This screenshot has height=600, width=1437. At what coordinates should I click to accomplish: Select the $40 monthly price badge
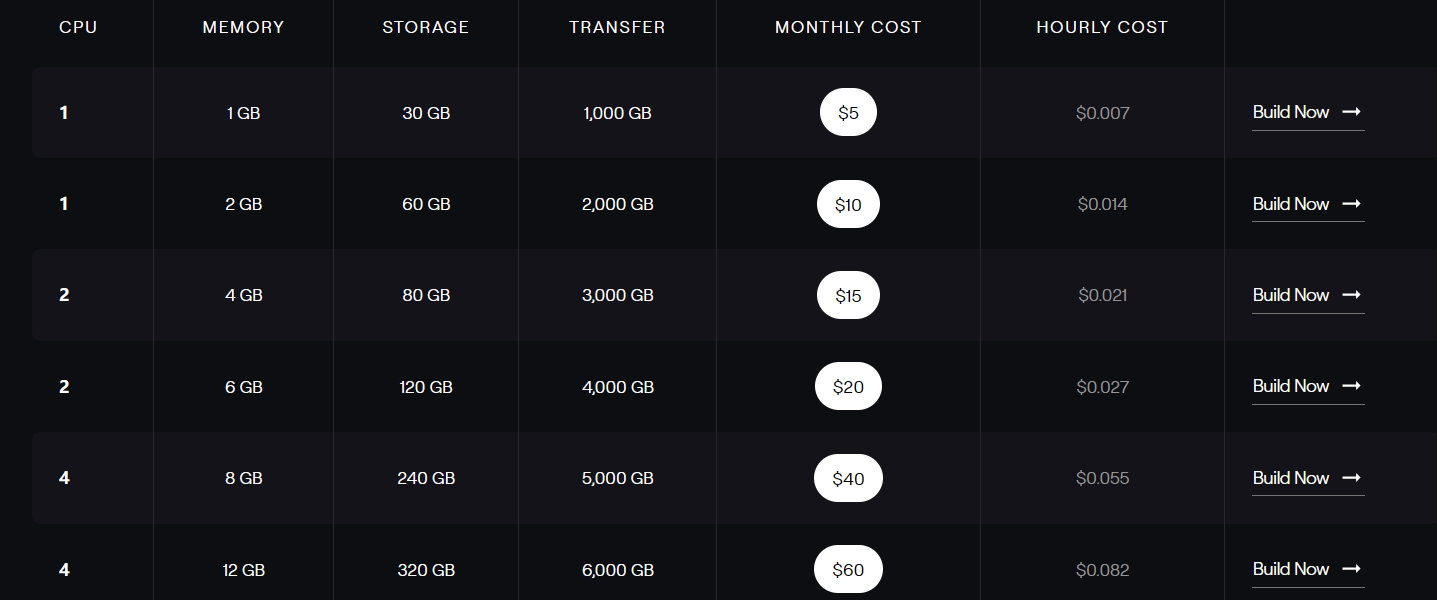coord(848,479)
